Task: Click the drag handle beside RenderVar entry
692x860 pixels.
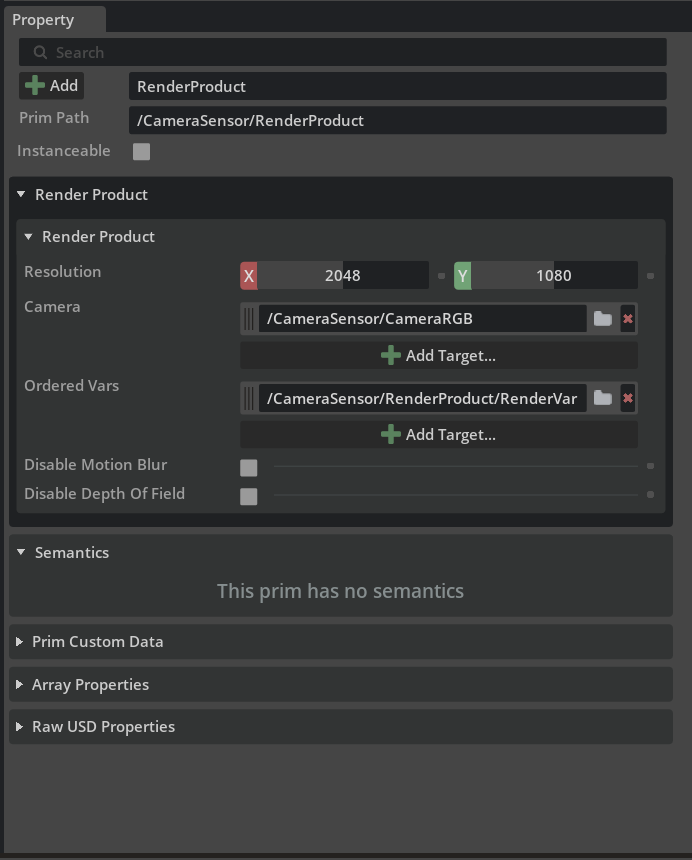Action: click(x=249, y=398)
